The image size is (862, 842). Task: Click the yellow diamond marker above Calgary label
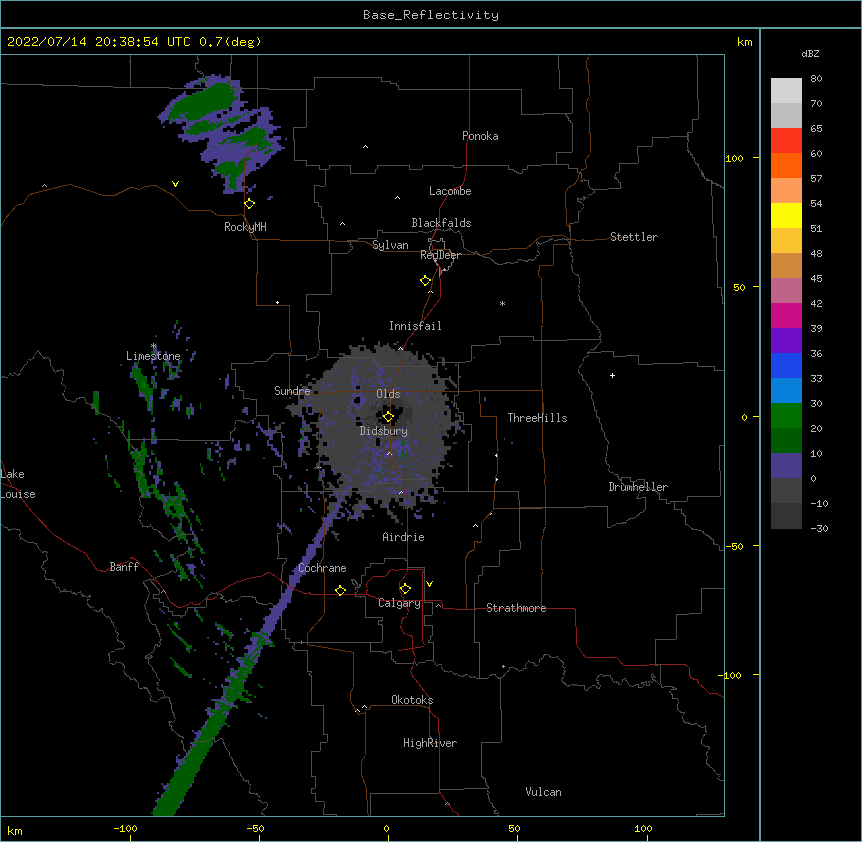tap(405, 589)
